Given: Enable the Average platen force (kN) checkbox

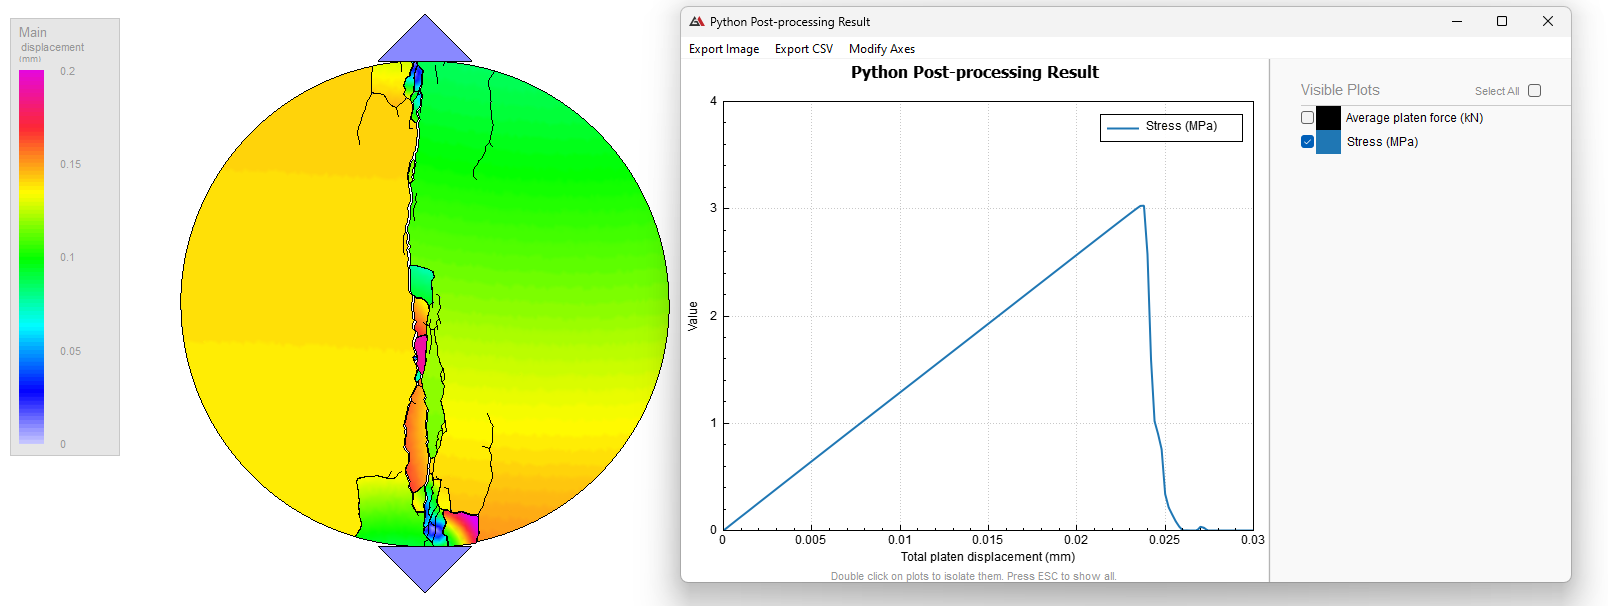Looking at the screenshot, I should [x=1307, y=118].
